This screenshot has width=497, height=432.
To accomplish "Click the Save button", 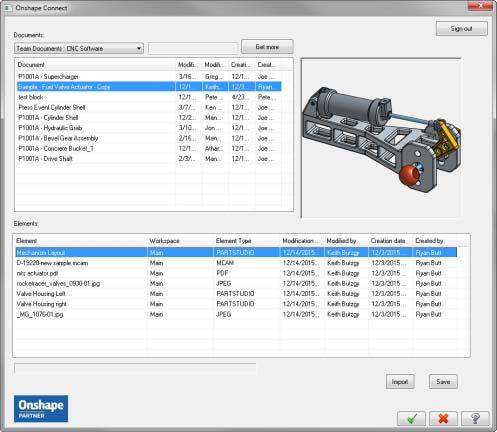I will click(x=443, y=382).
